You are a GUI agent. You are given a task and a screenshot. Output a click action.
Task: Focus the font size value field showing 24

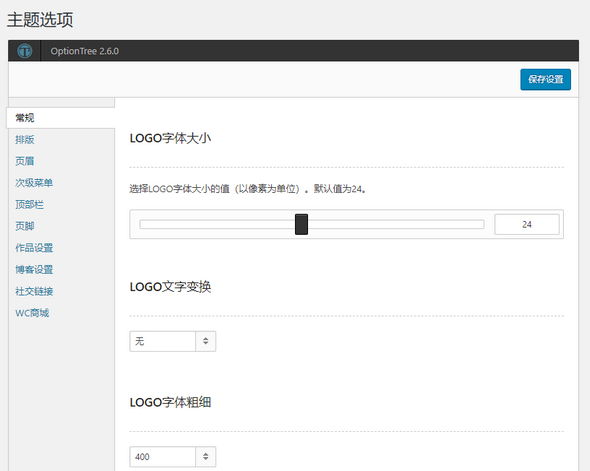527,225
